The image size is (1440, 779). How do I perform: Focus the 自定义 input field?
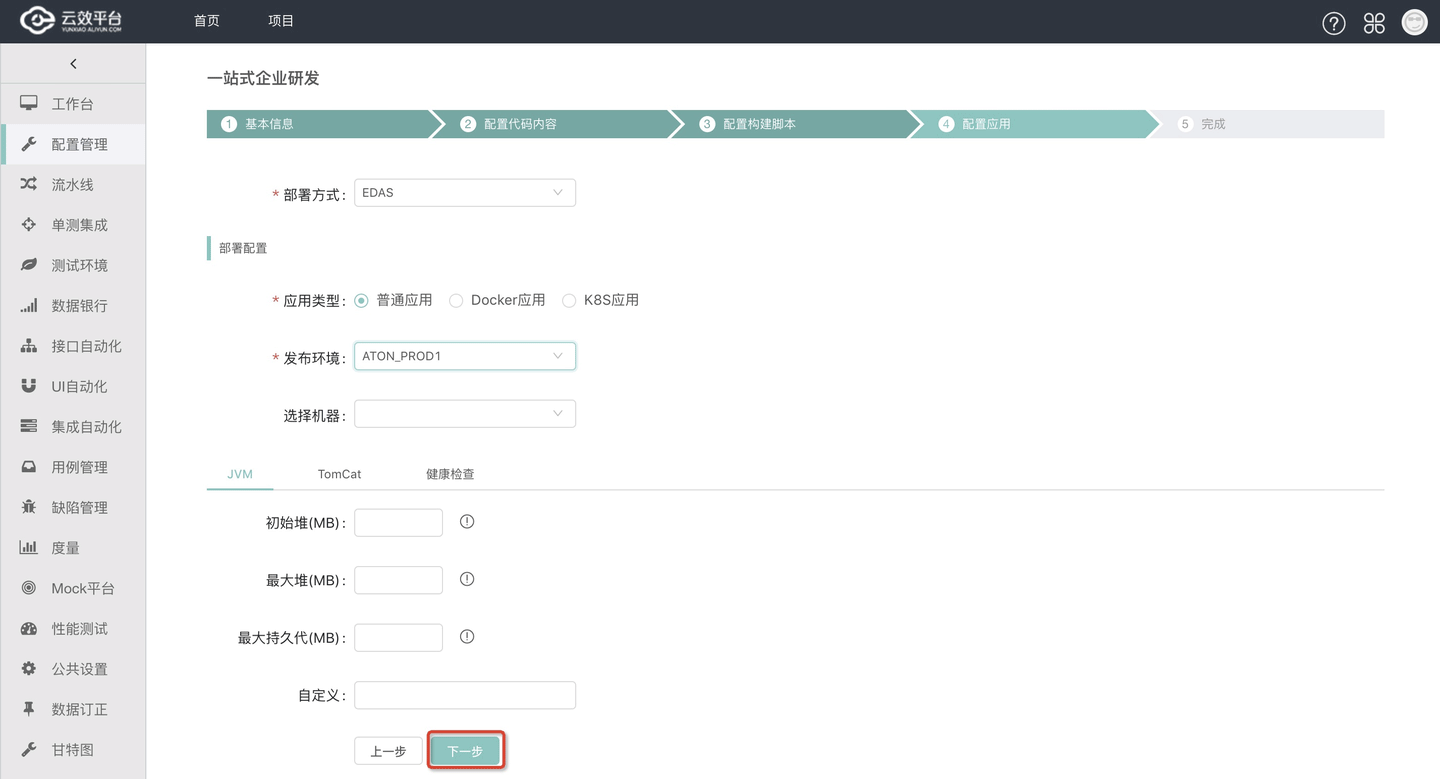tap(465, 695)
